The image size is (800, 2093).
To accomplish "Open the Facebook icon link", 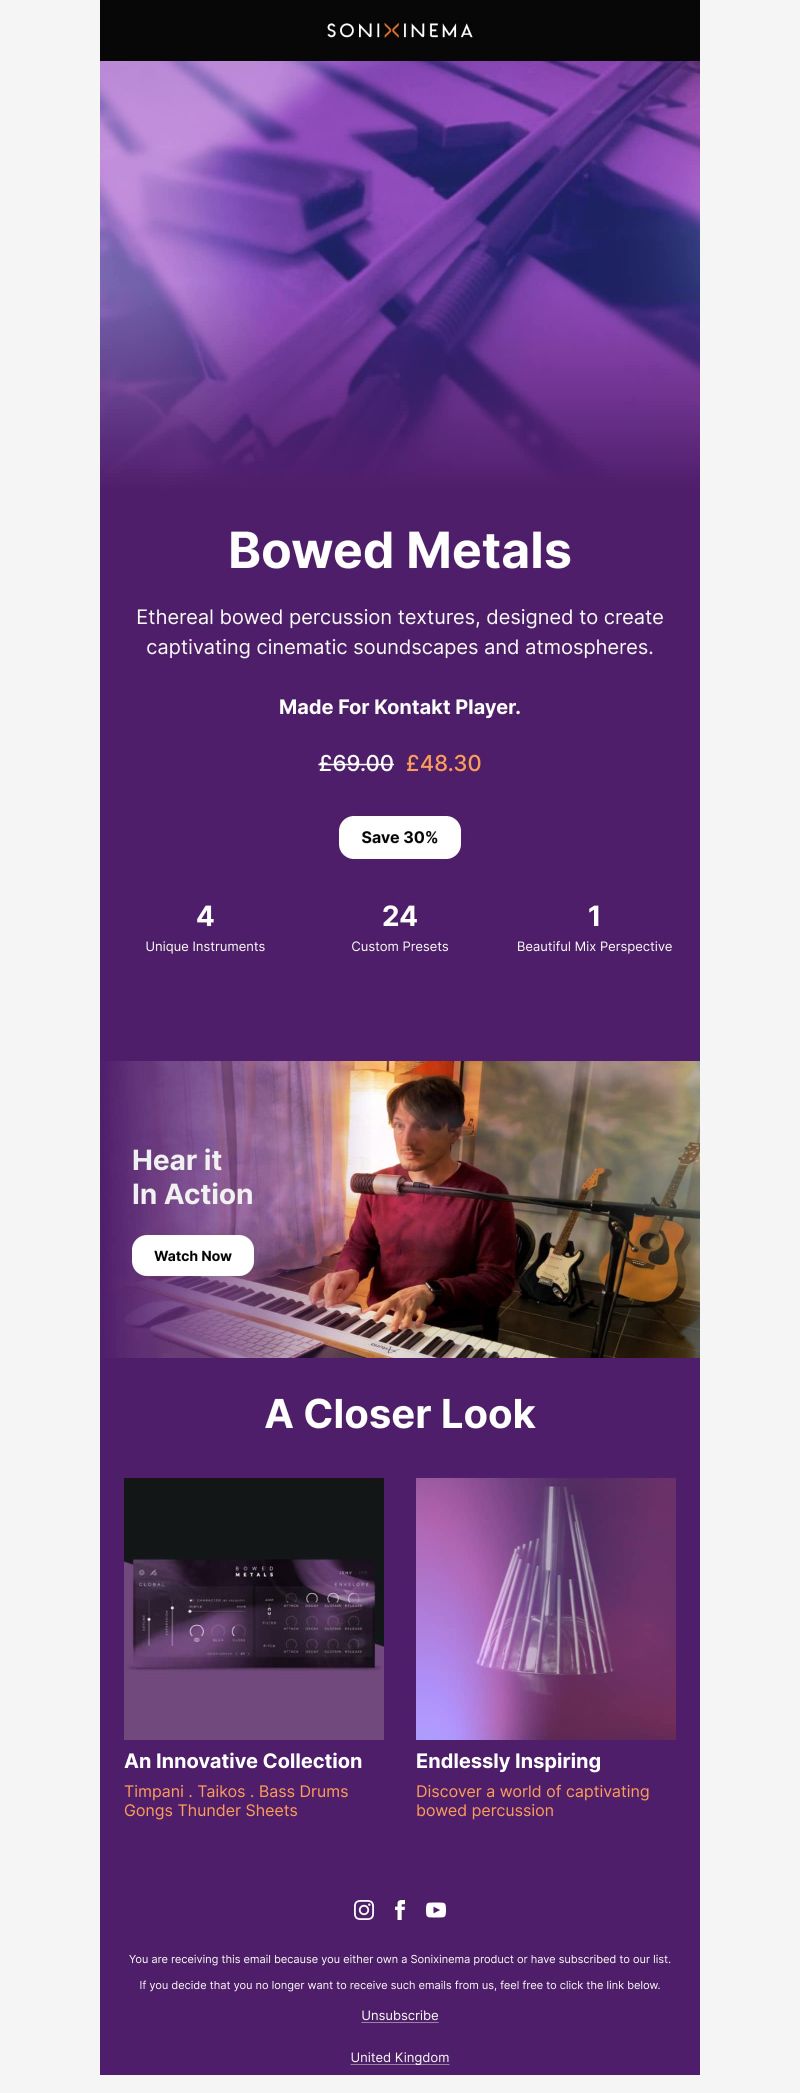I will [400, 1910].
